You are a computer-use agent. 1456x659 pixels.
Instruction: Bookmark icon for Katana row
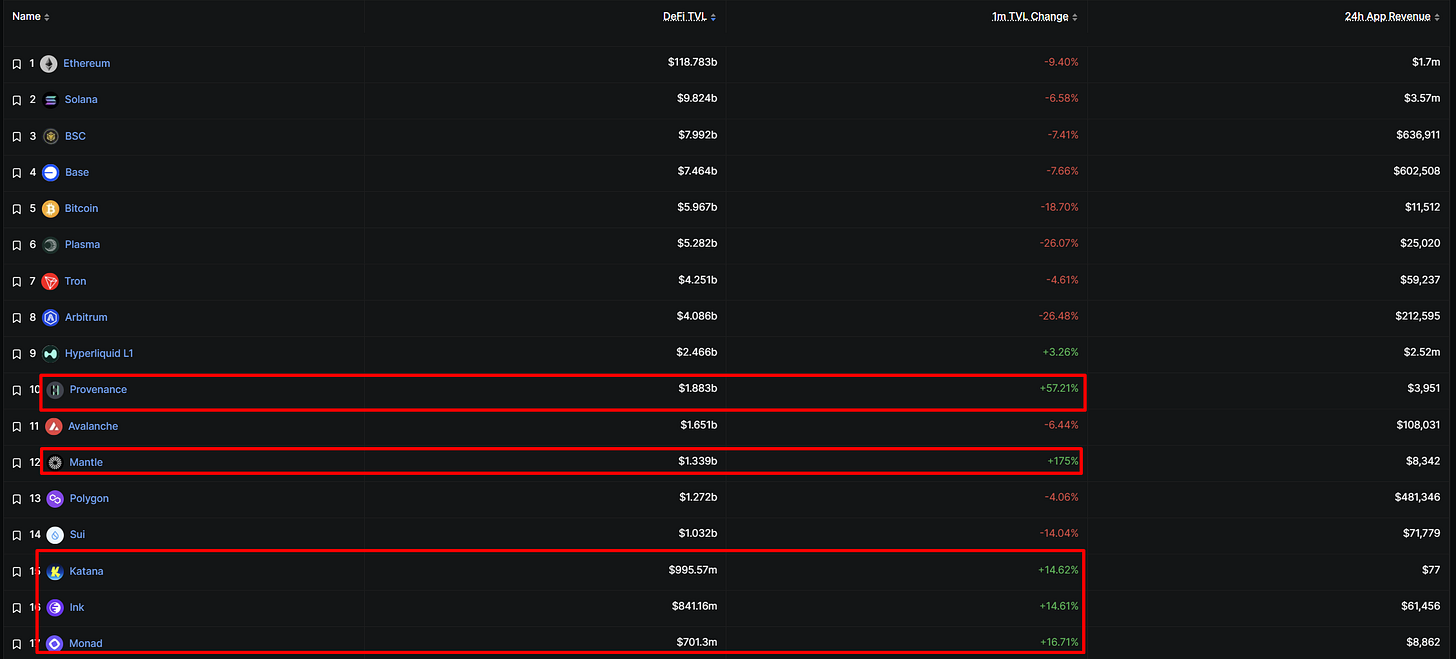[x=16, y=572]
